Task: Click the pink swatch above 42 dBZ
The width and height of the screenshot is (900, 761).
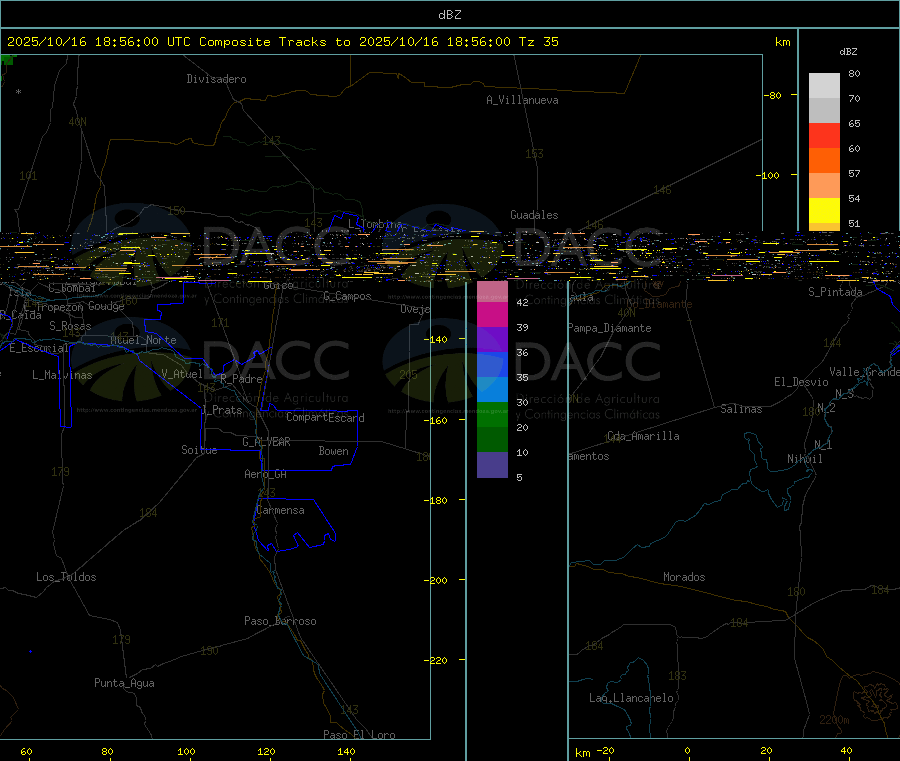Action: [492, 292]
